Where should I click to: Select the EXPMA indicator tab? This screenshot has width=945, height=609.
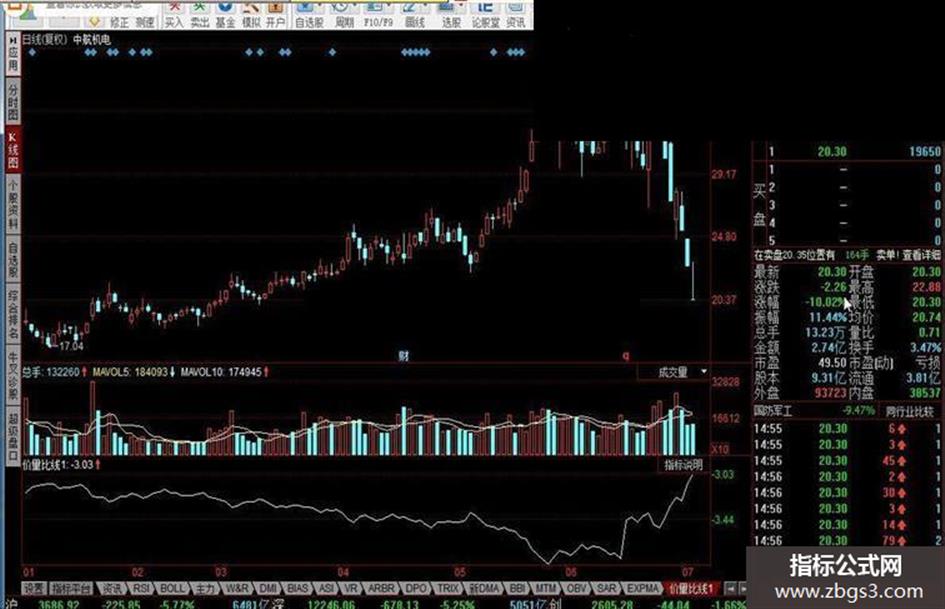pos(641,588)
